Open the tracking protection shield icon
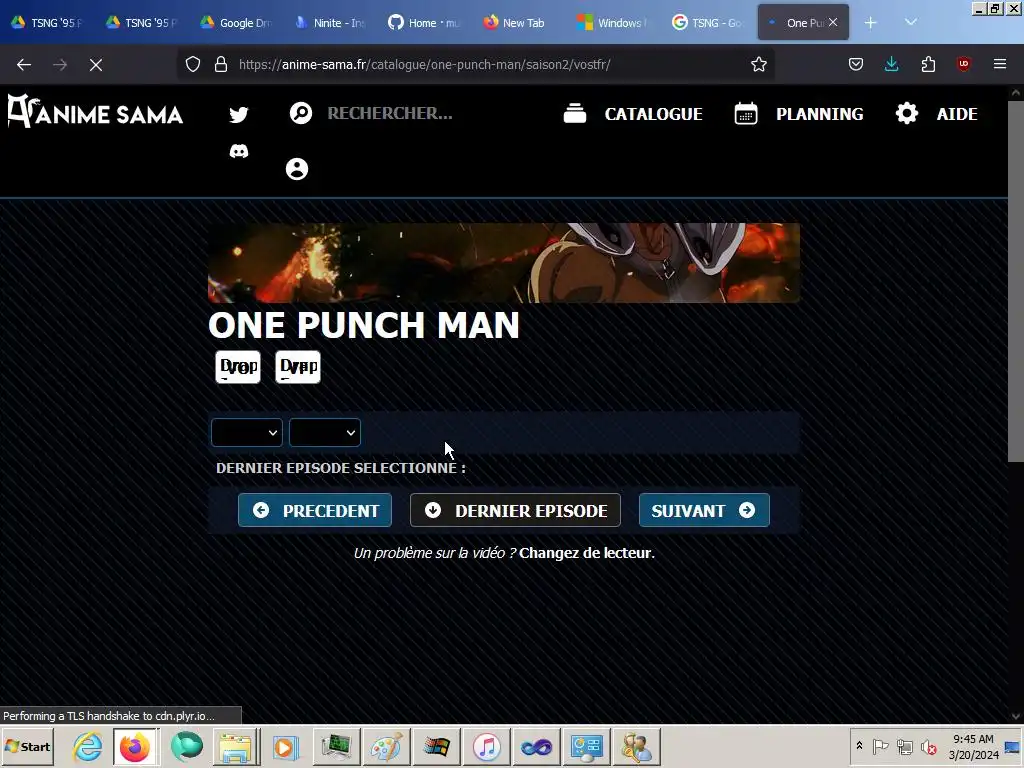Screen dimensions: 1024x768 click(193, 64)
